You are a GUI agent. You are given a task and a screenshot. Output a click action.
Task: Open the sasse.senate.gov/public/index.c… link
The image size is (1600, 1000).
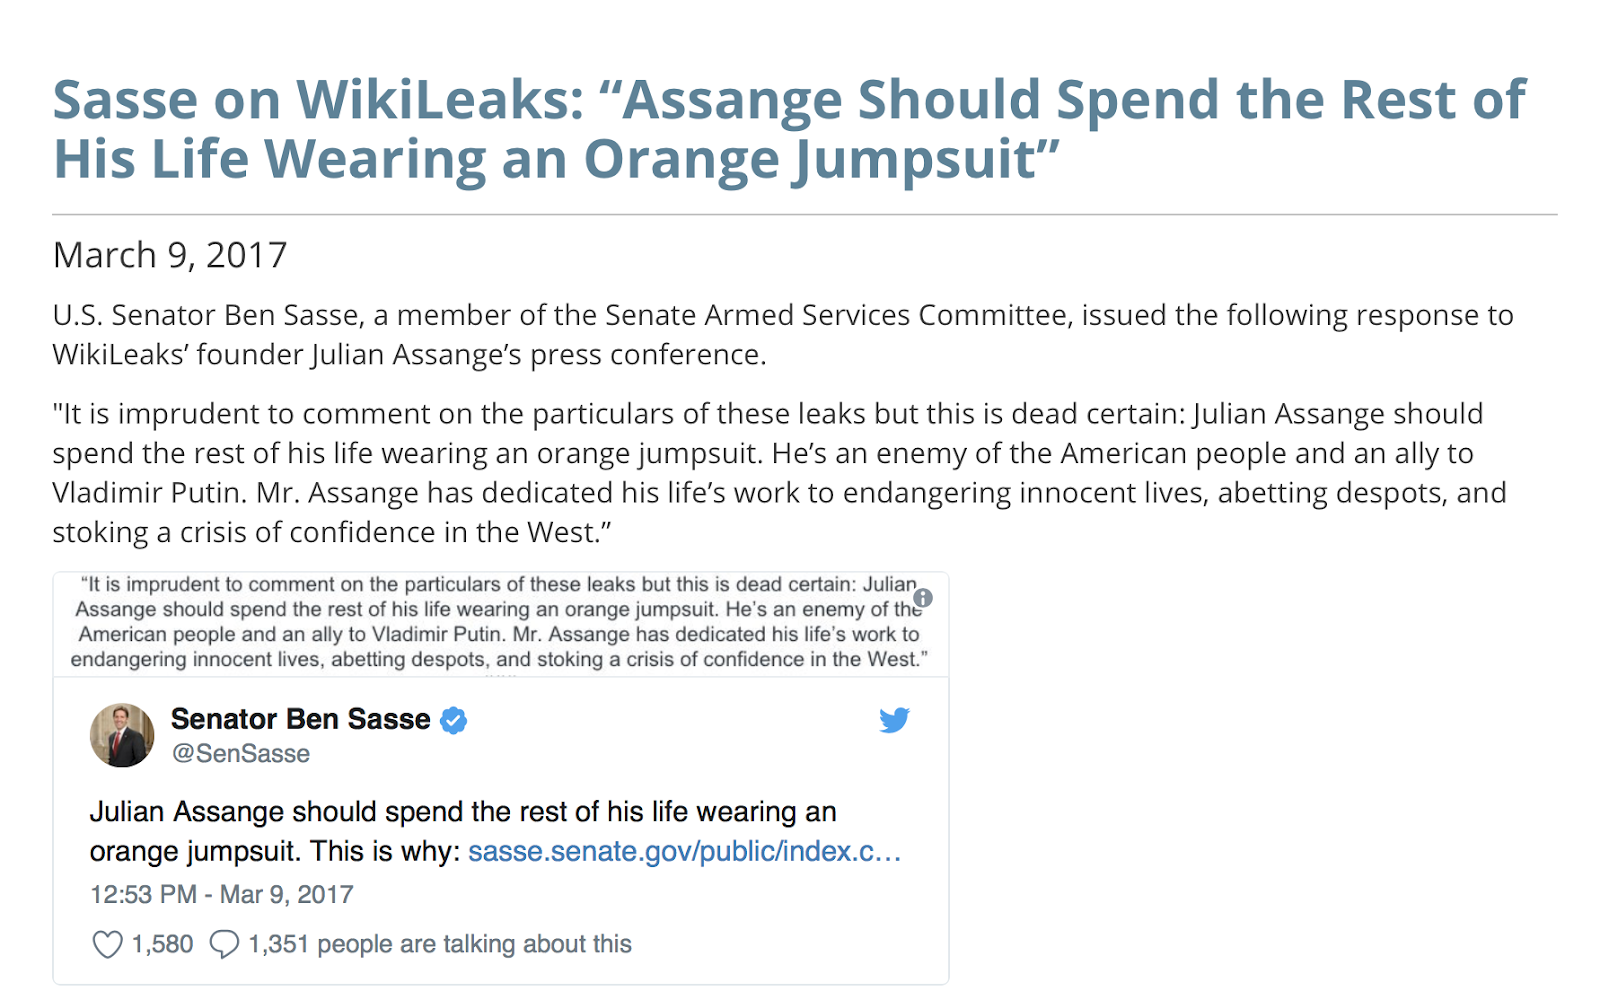coord(685,851)
